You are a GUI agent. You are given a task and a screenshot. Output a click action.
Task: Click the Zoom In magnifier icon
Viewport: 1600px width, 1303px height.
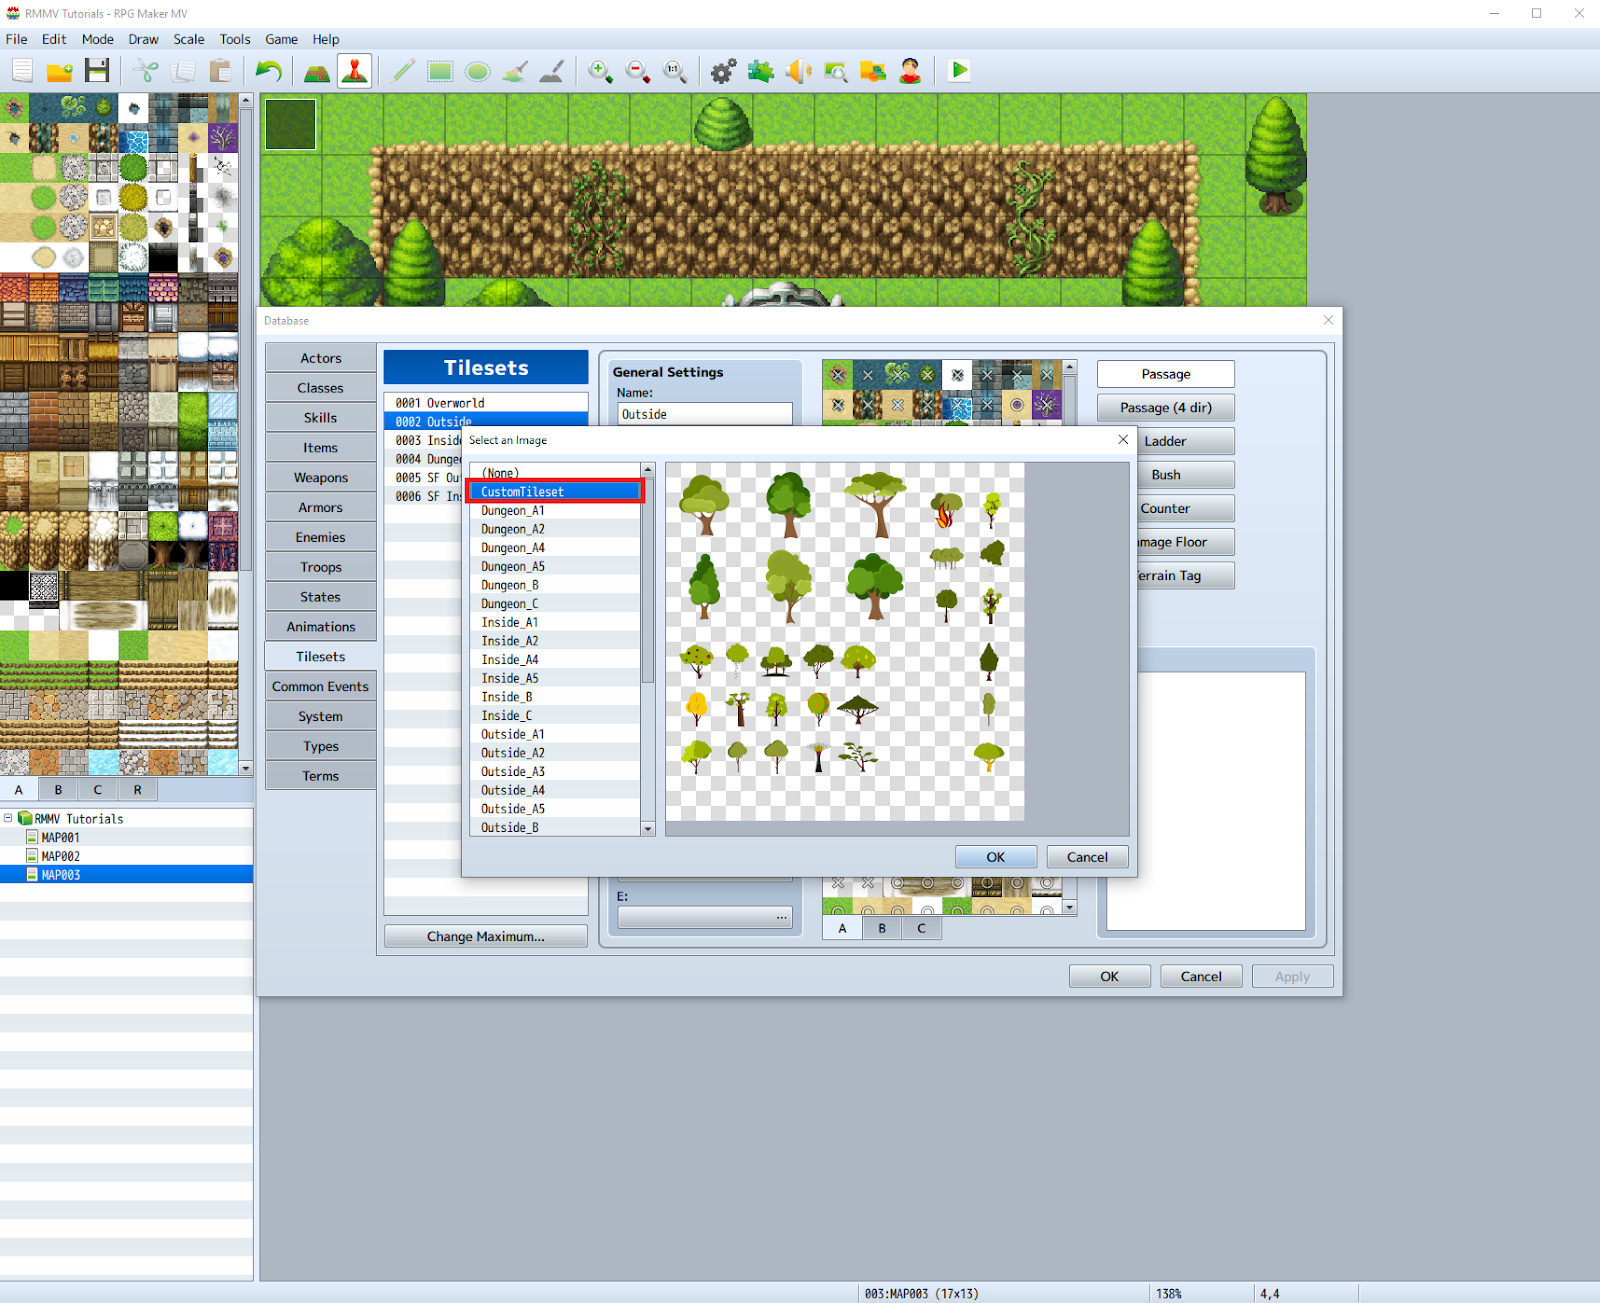point(600,70)
